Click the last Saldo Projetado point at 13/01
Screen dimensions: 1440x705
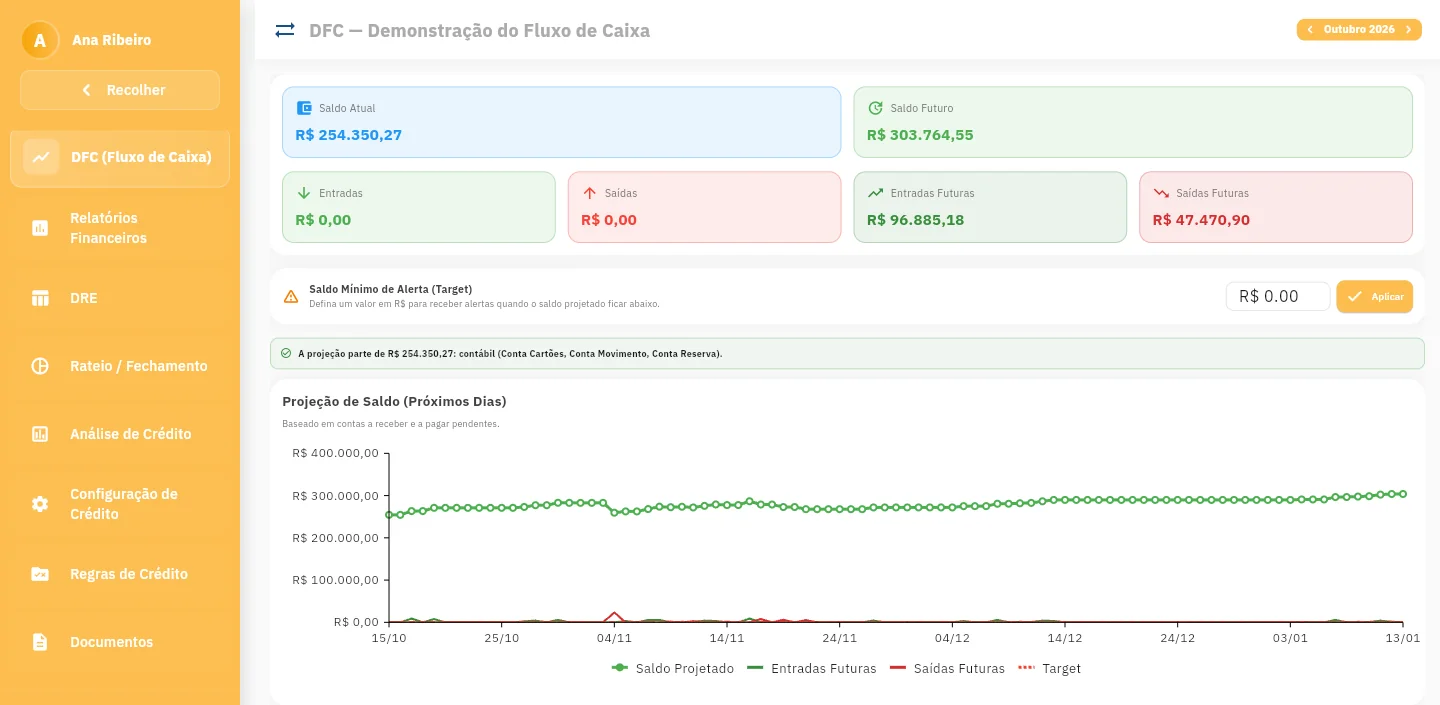1403,494
